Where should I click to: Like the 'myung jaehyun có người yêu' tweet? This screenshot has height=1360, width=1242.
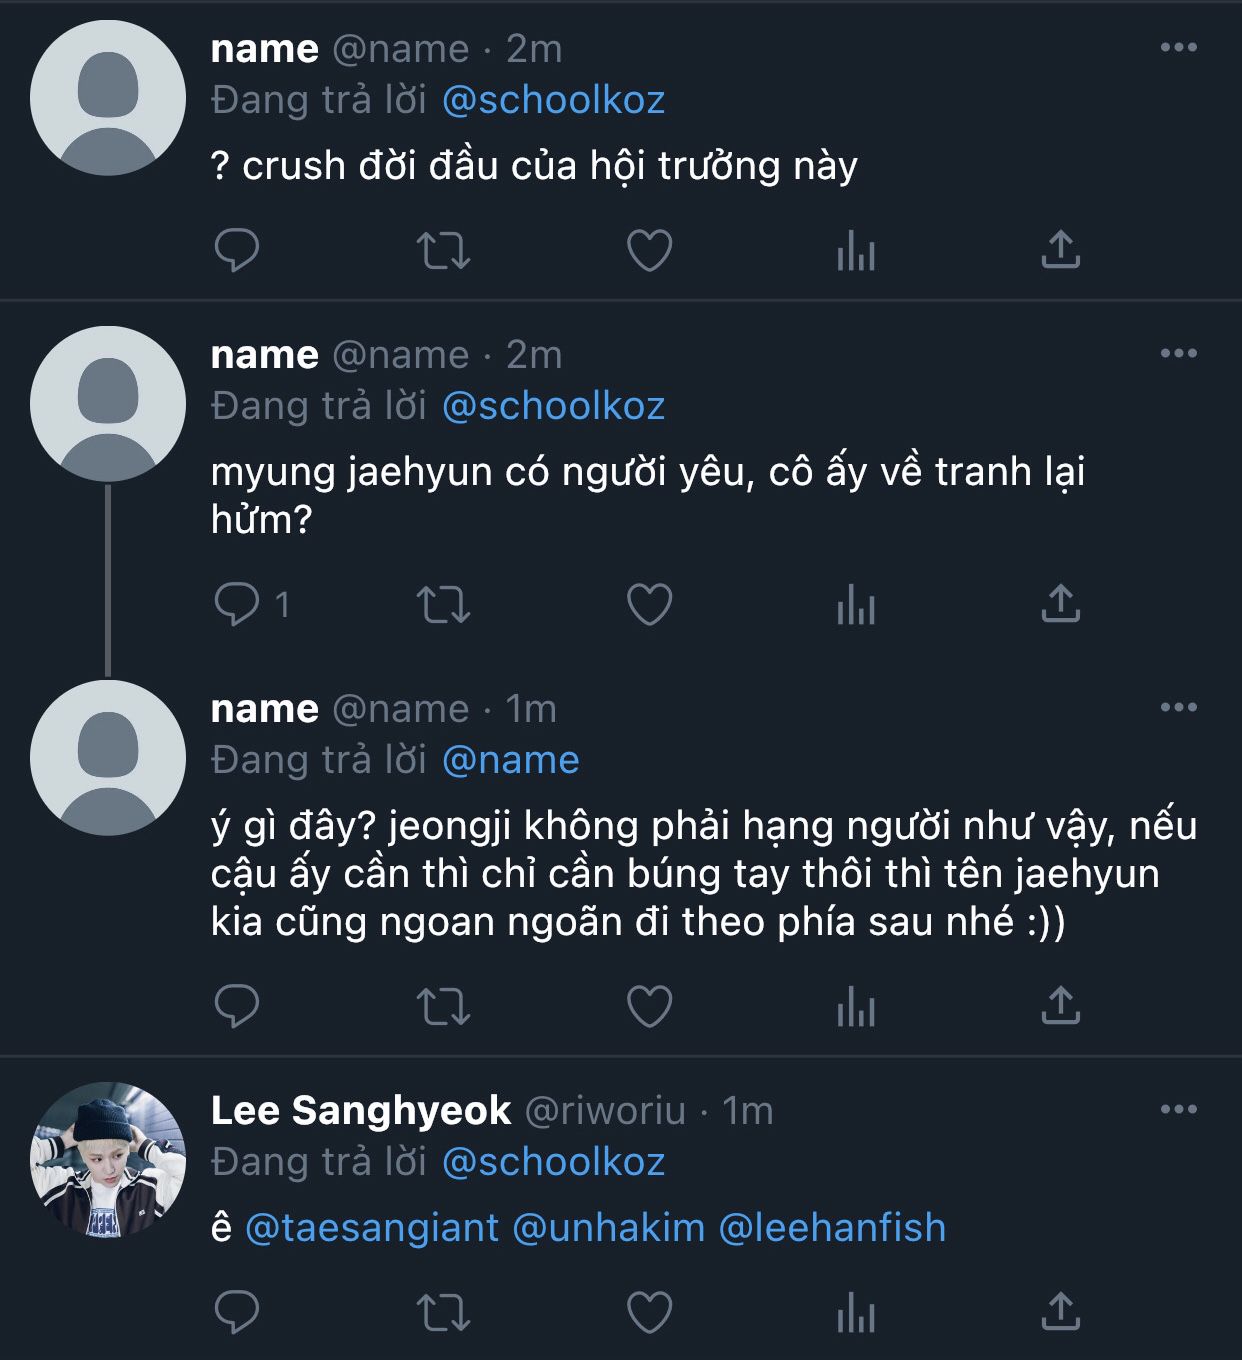[x=649, y=604]
